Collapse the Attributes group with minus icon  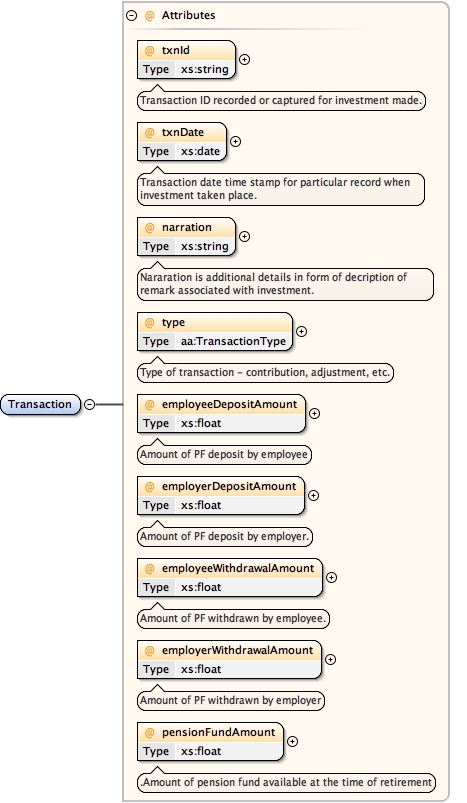(x=132, y=16)
